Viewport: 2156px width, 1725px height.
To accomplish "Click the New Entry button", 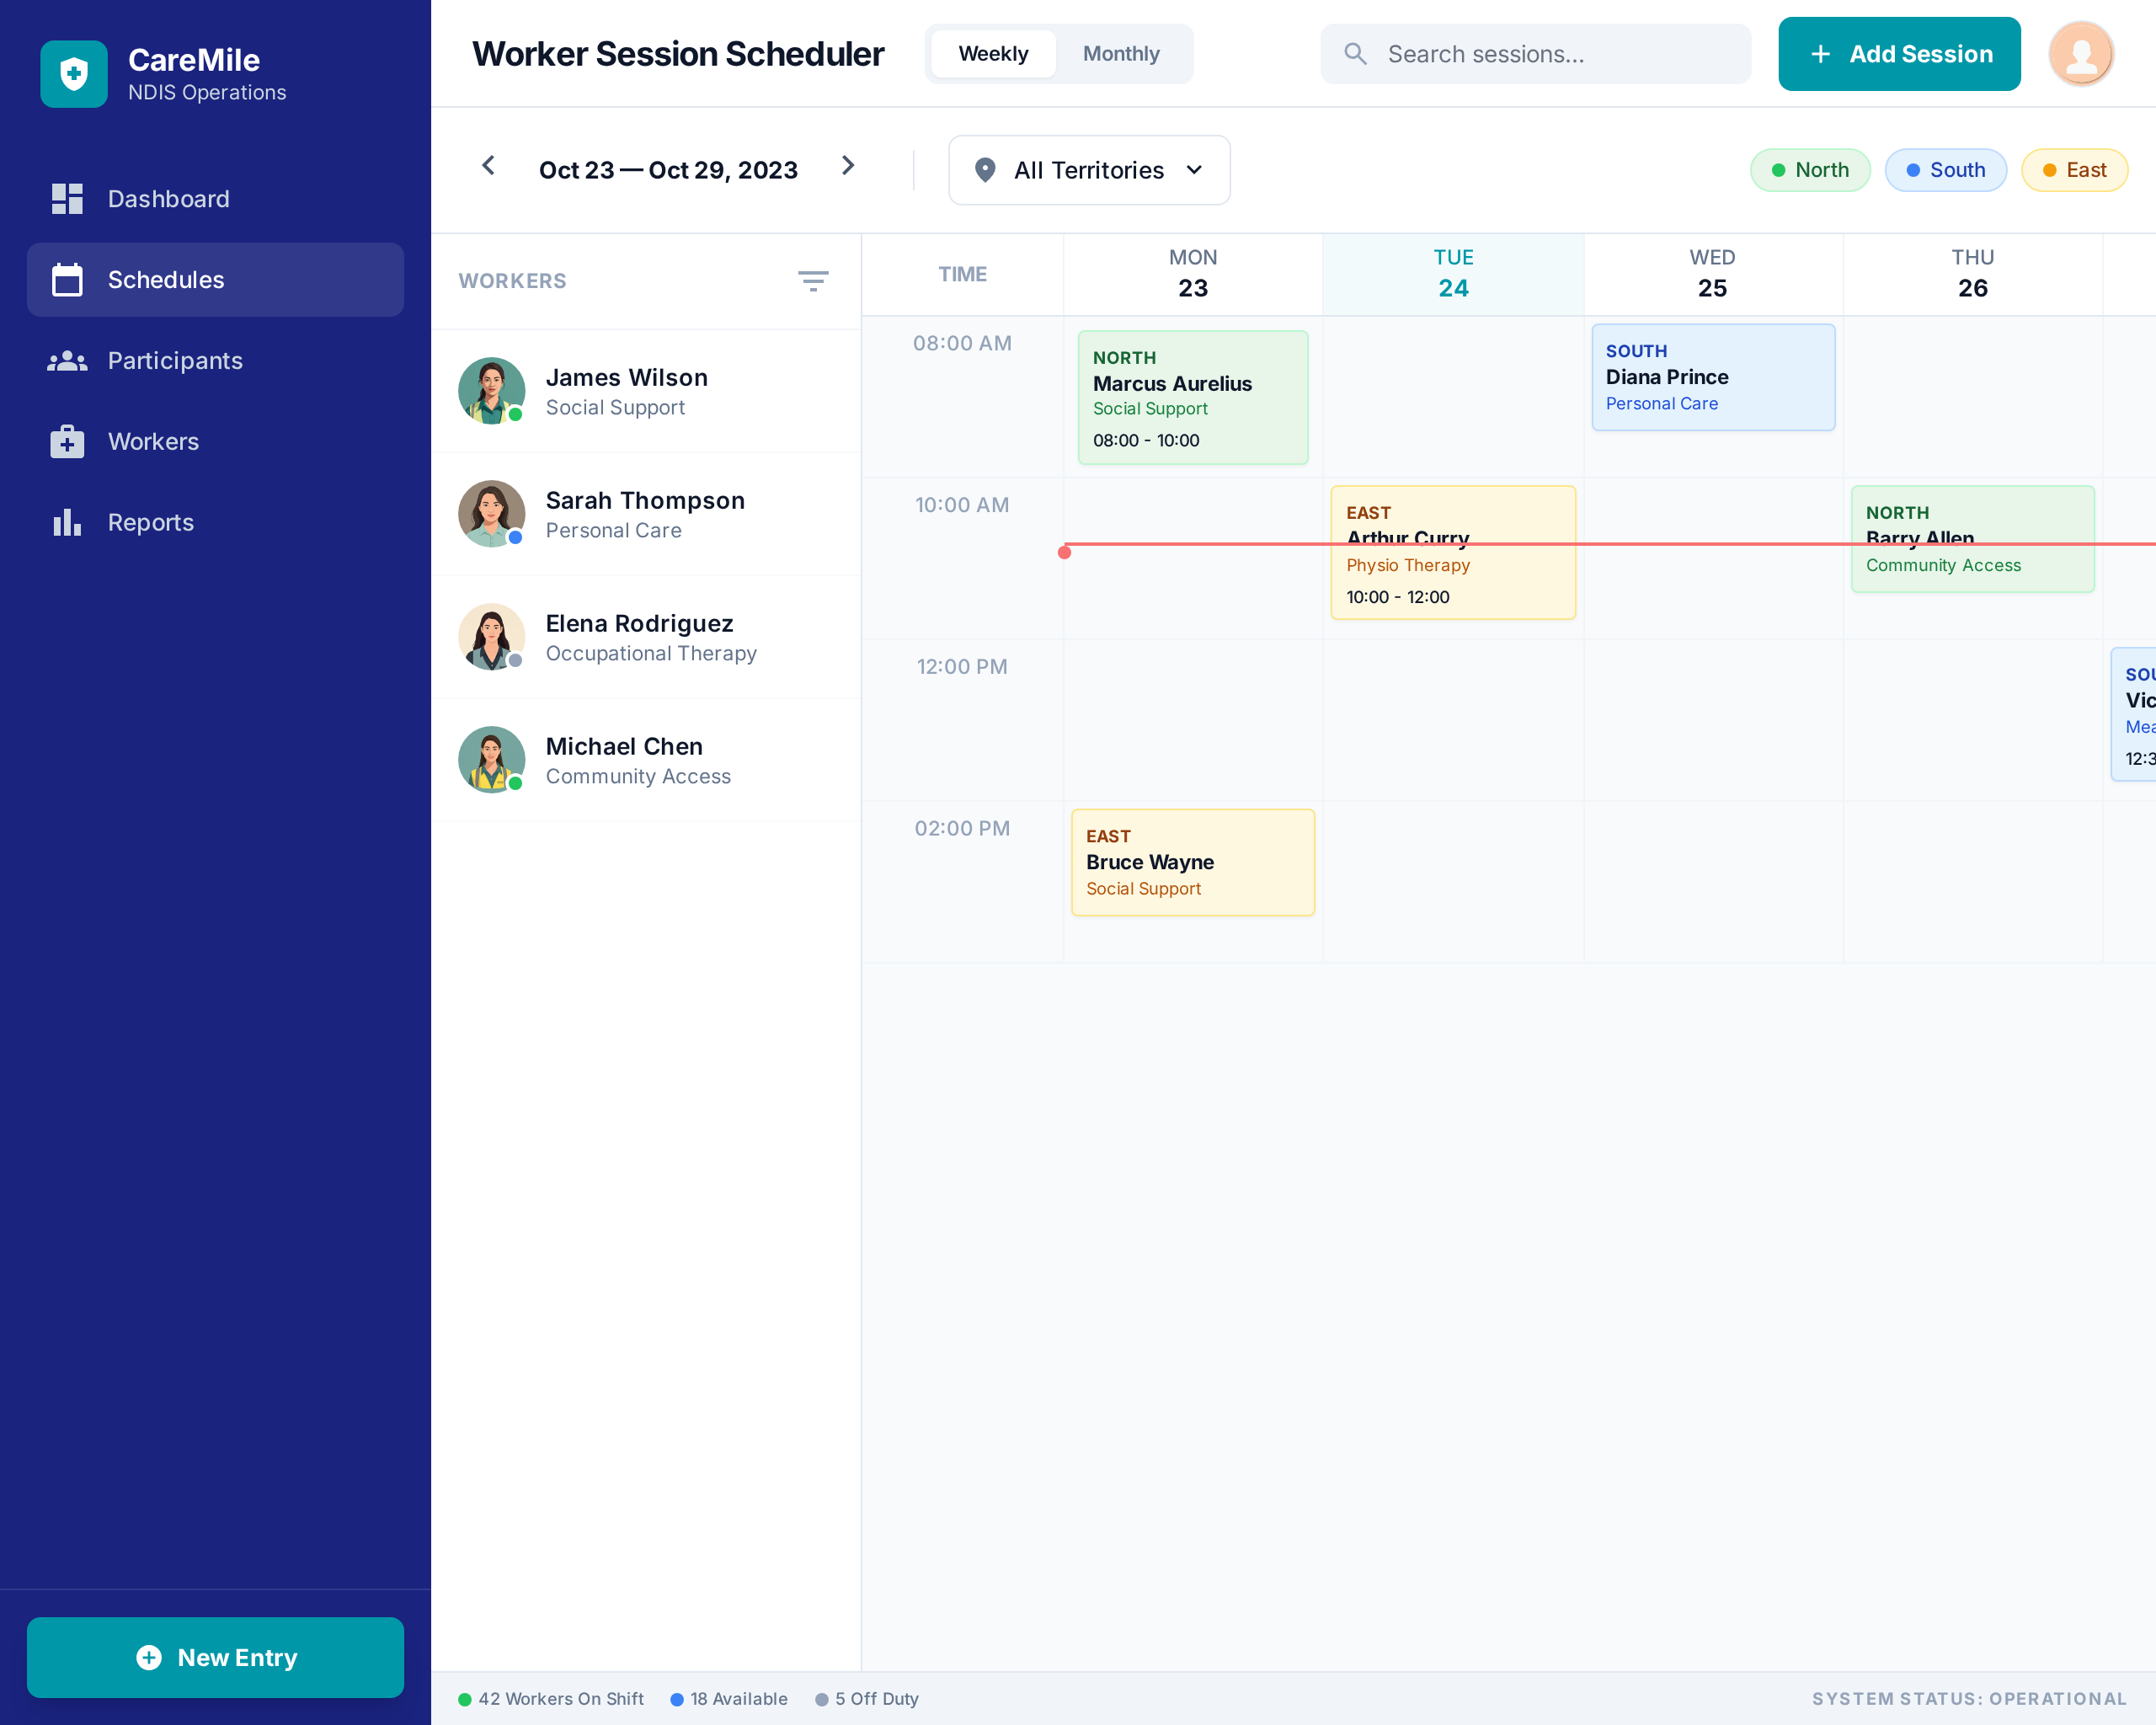I will click(x=215, y=1657).
